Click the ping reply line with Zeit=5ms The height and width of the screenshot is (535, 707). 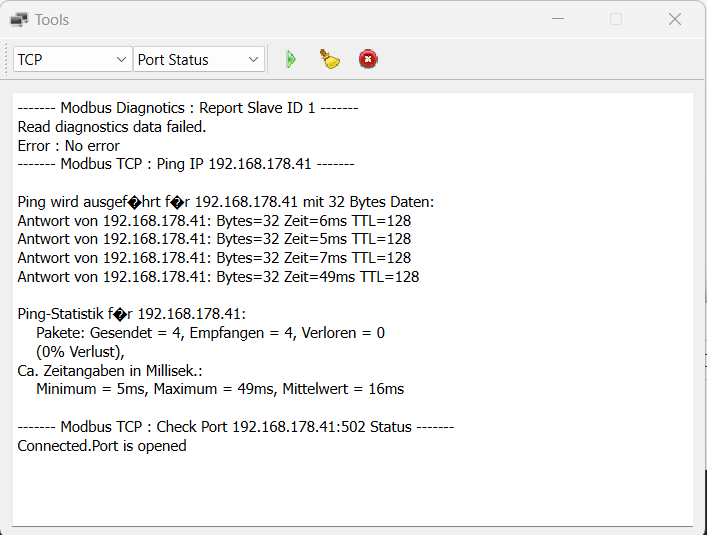tap(214, 239)
